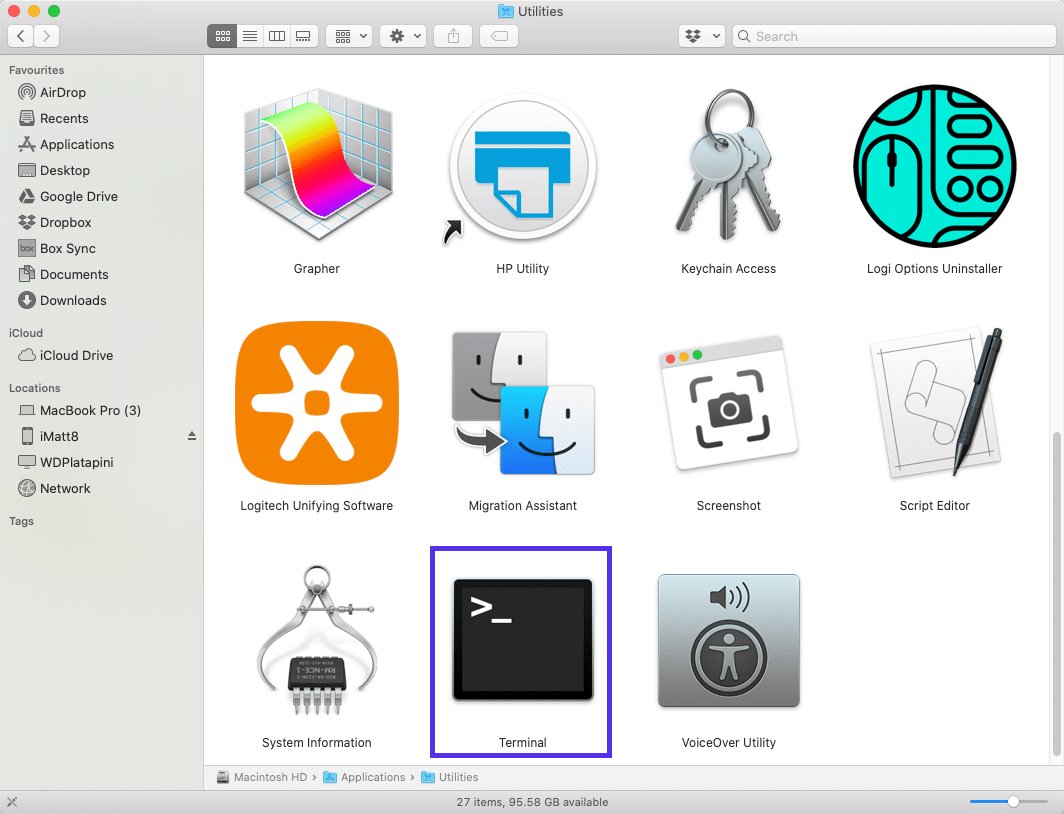The height and width of the screenshot is (814, 1064).
Task: Launch Migration Assistant
Action: point(522,403)
